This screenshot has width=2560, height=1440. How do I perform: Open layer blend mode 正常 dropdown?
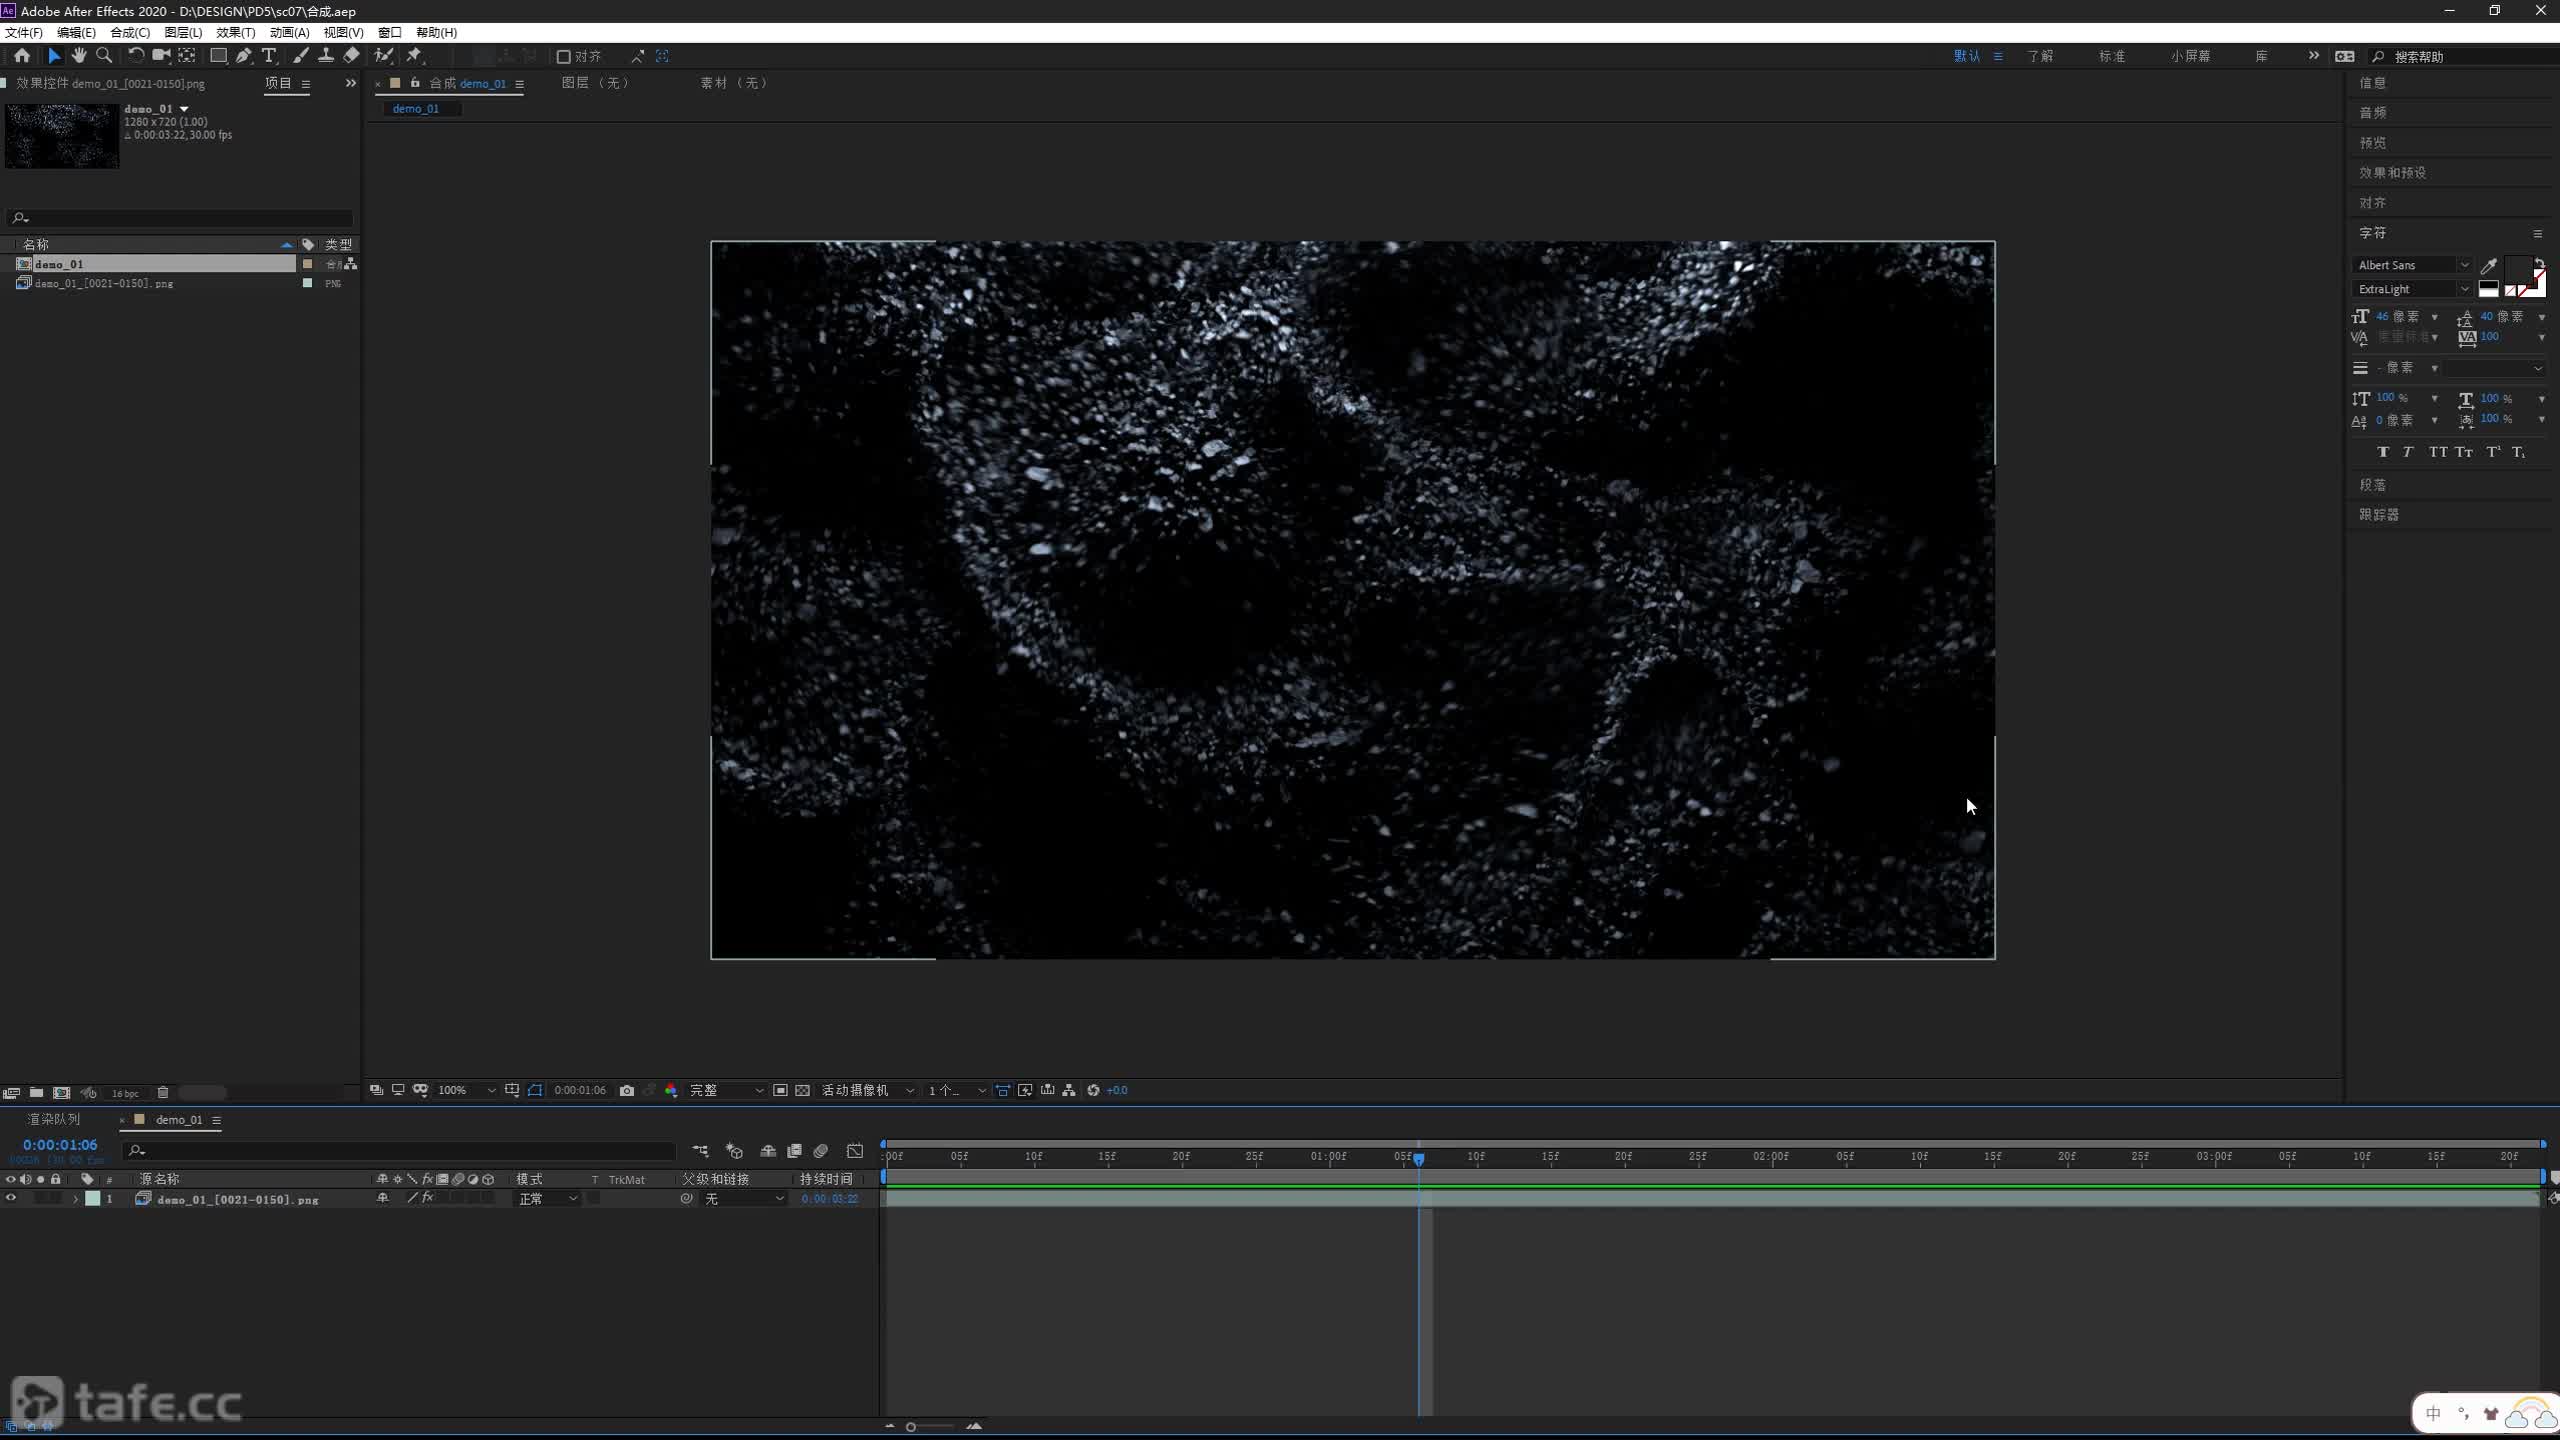click(x=547, y=1198)
